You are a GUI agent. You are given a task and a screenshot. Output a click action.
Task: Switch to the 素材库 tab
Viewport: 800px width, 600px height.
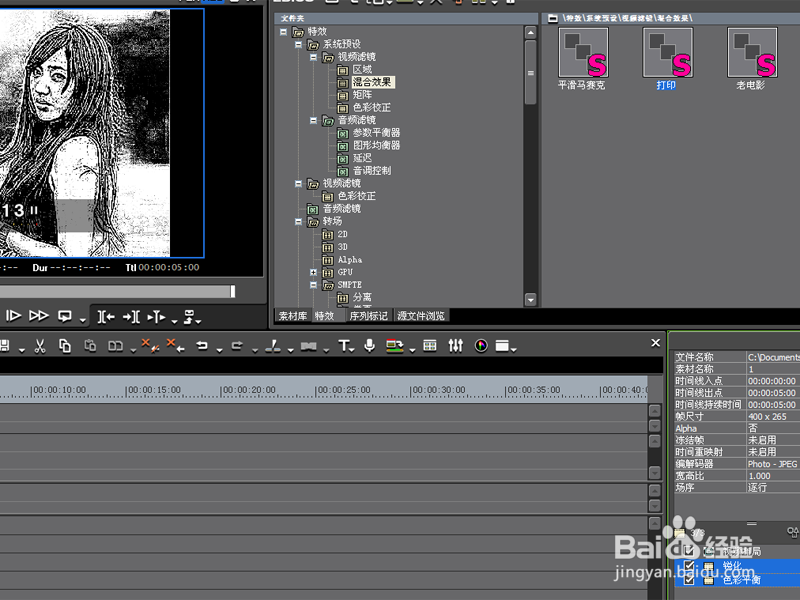click(293, 316)
